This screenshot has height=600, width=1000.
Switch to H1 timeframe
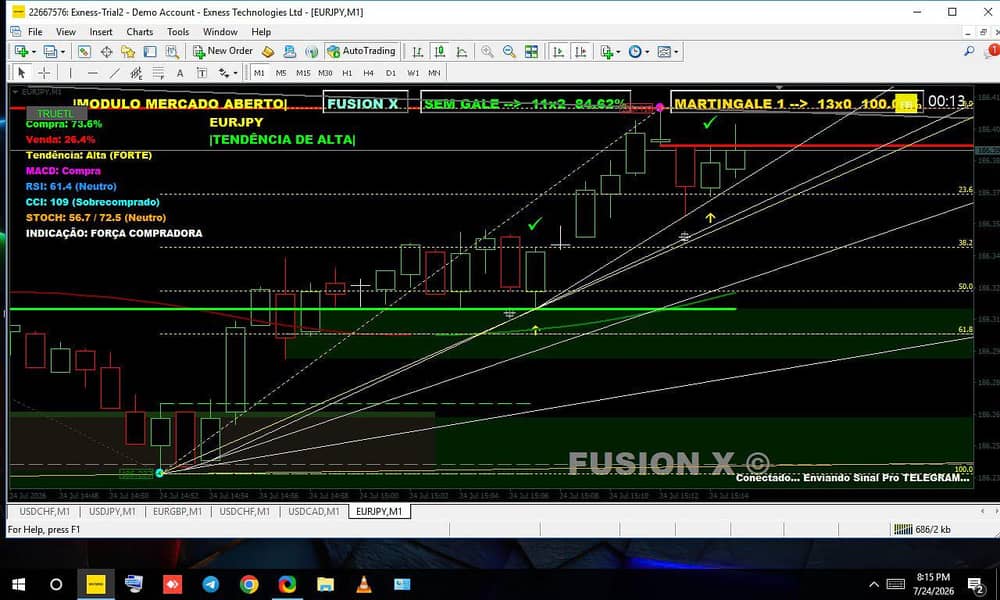[x=347, y=73]
